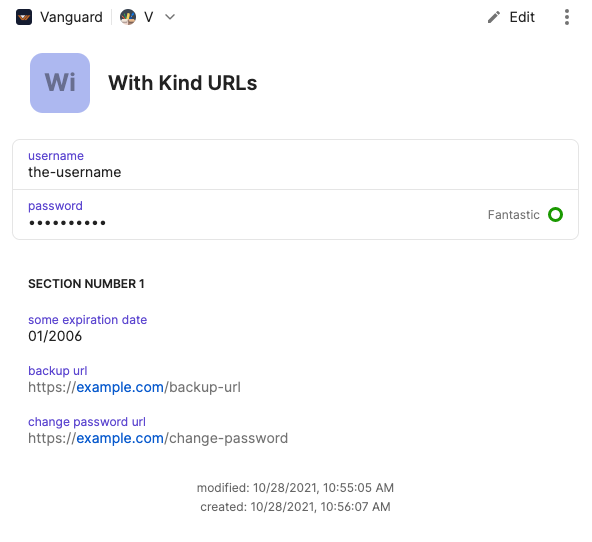This screenshot has height=542, width=592.
Task: Click the SECTION NUMBER 1 heading
Action: coord(86,284)
